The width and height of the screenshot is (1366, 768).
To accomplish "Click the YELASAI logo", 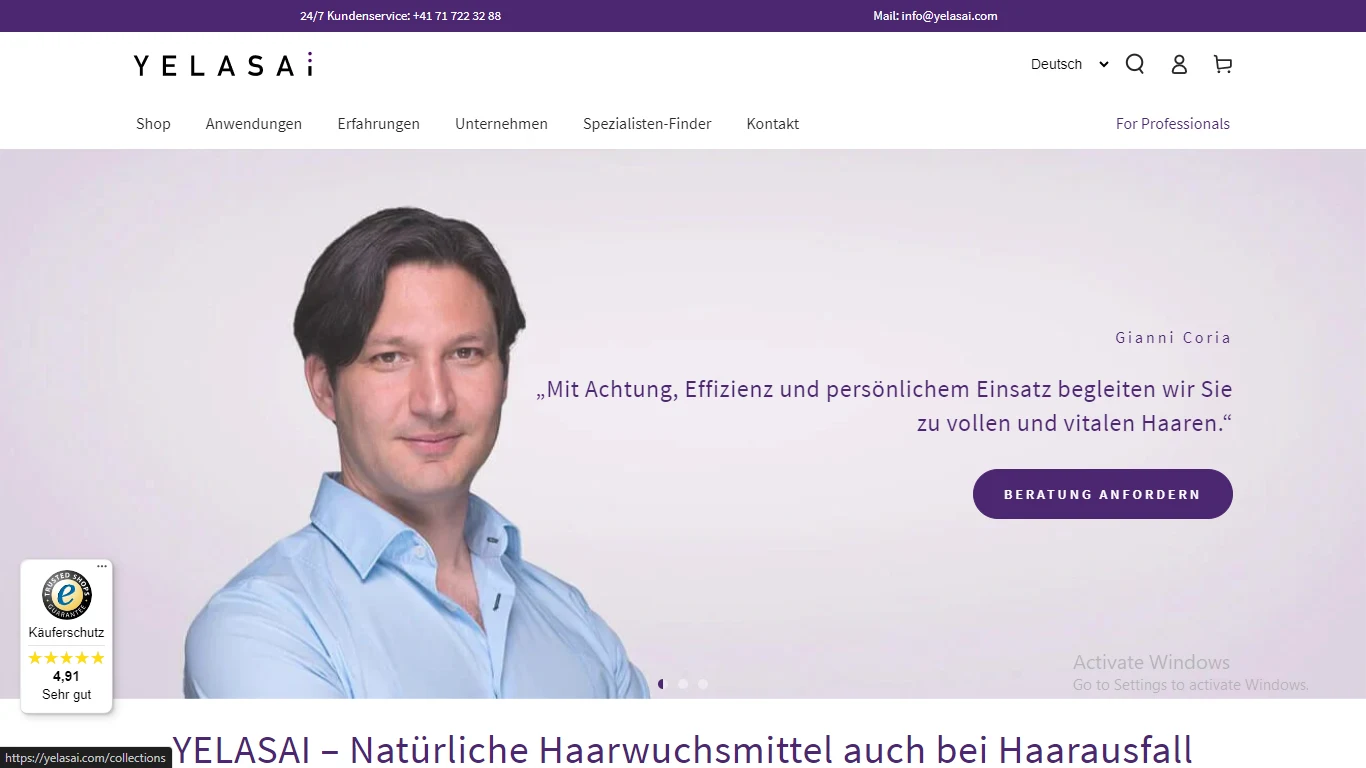I will pos(223,64).
